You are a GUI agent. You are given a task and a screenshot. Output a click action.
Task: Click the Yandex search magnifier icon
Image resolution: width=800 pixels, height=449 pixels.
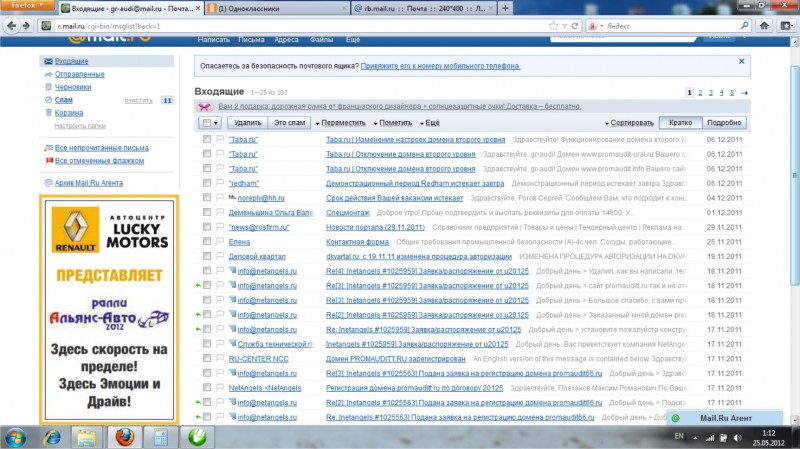coord(744,26)
